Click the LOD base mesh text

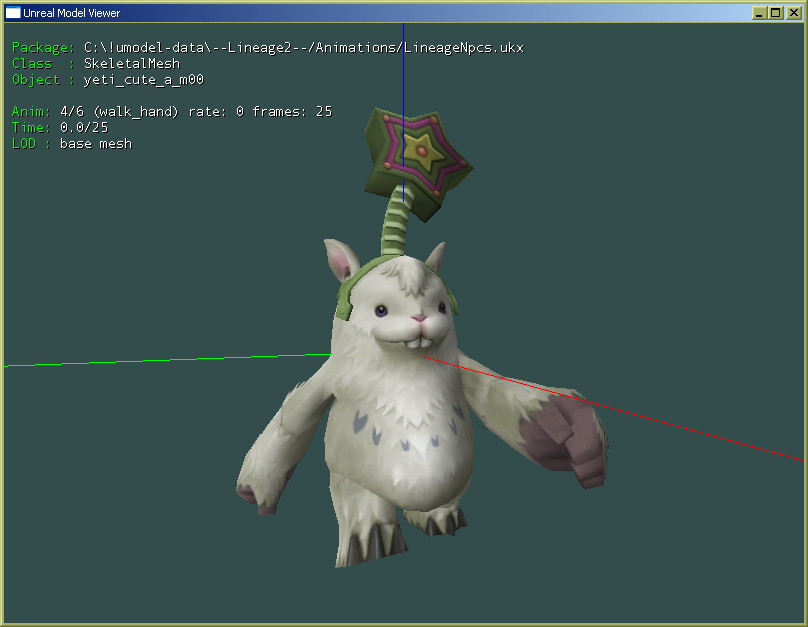coord(72,143)
